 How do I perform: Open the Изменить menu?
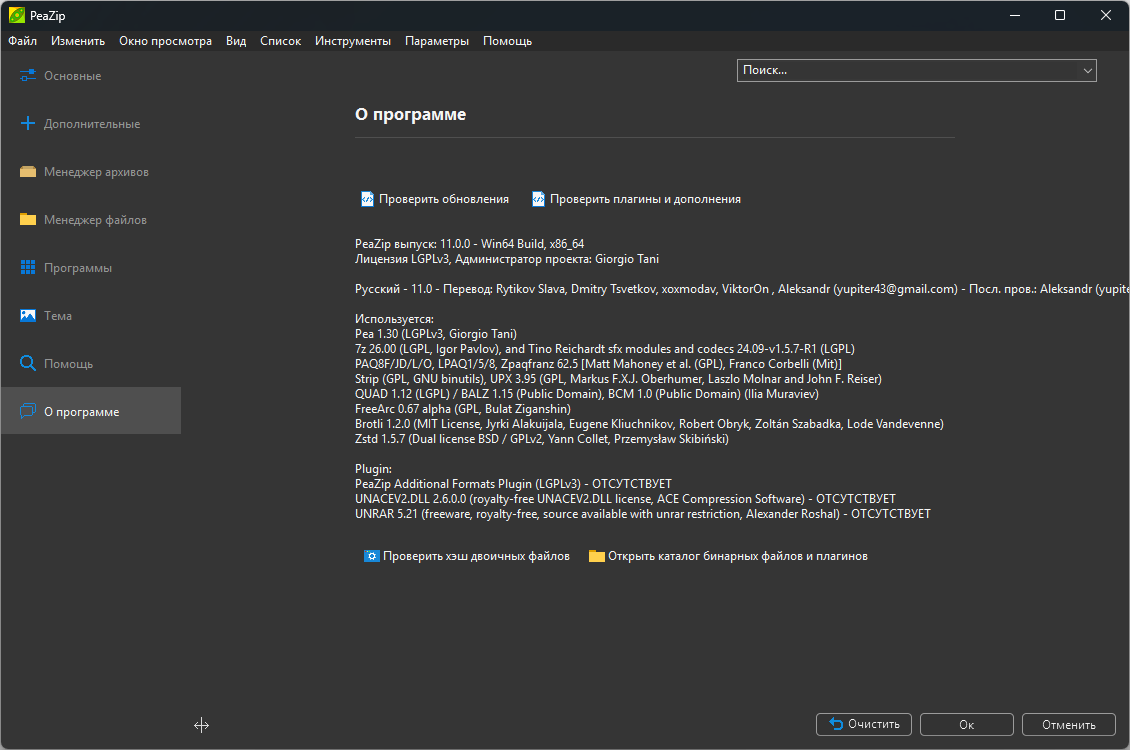pyautogui.click(x=78, y=41)
